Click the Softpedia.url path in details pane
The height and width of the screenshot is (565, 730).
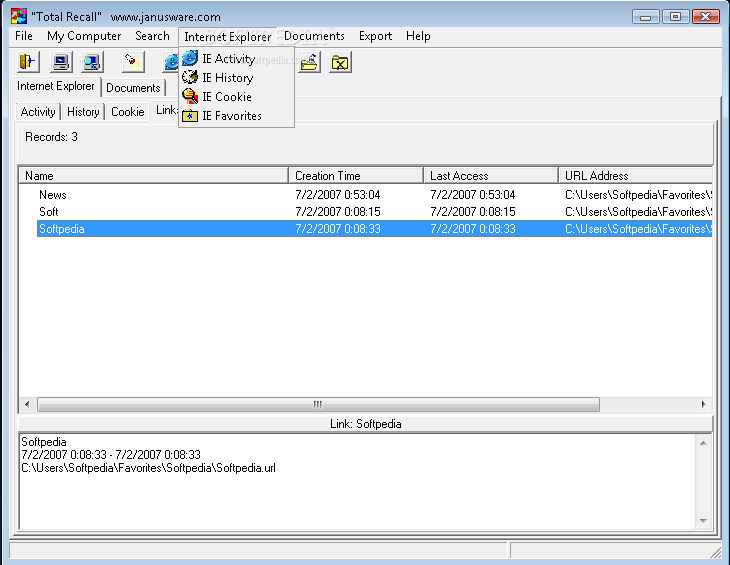[149, 468]
